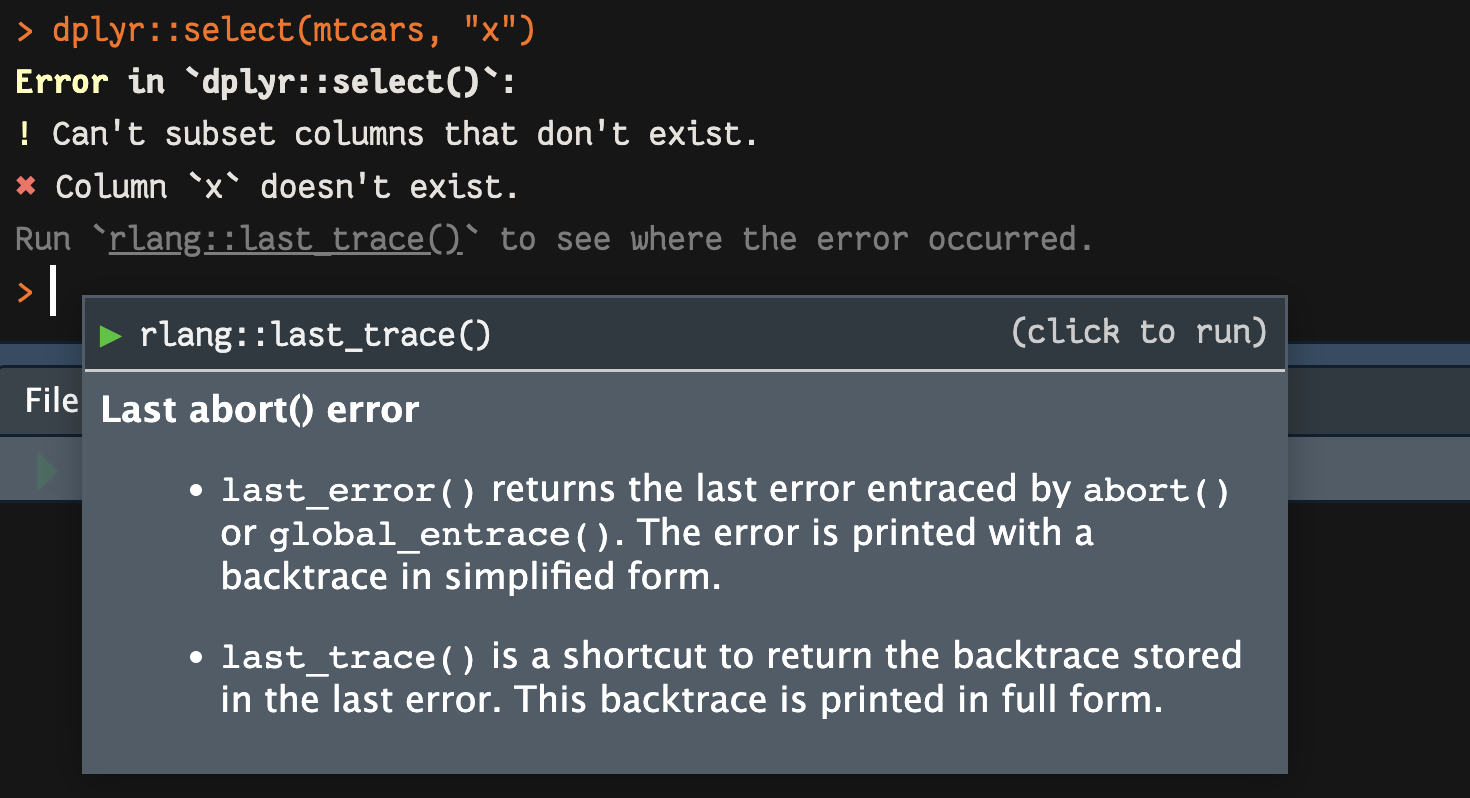
Task: Click the red cross beside Column `x` doesn't exist
Action: click(x=26, y=187)
